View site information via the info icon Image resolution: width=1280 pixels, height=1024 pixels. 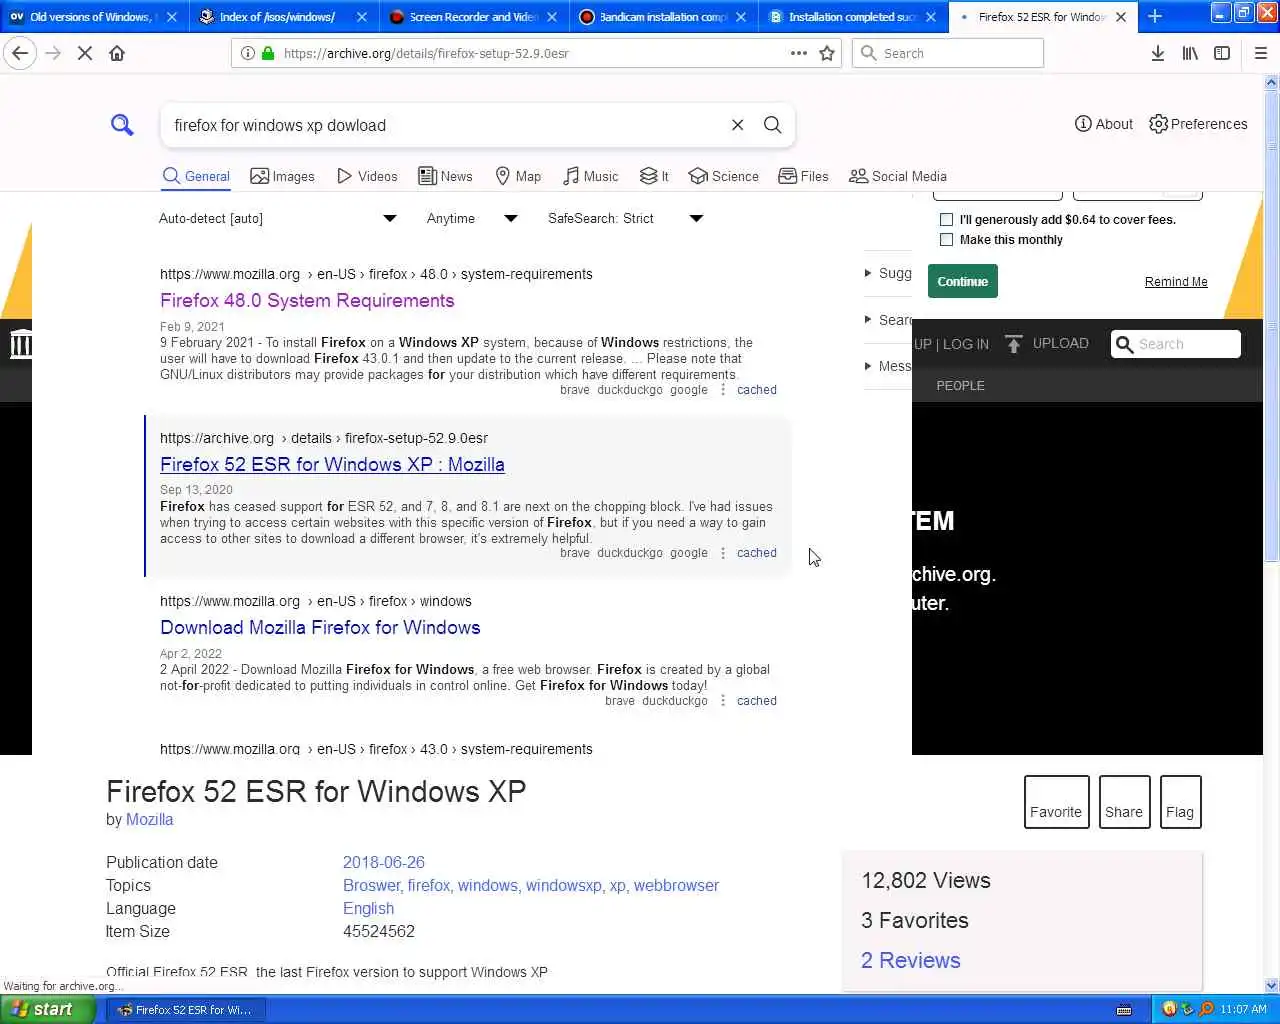pos(247,53)
